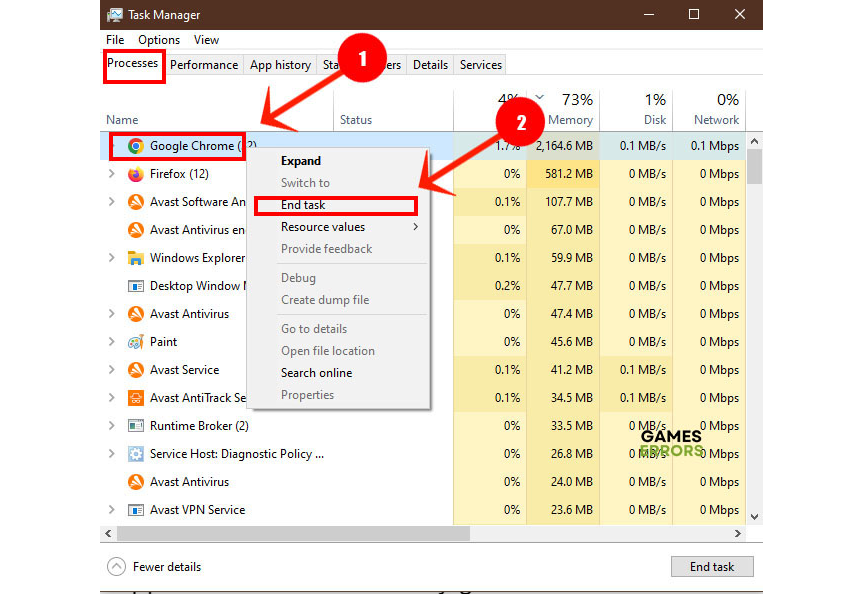Image resolution: width=863 pixels, height=594 pixels.
Task: Click the Firefox process icon
Action: [135, 174]
